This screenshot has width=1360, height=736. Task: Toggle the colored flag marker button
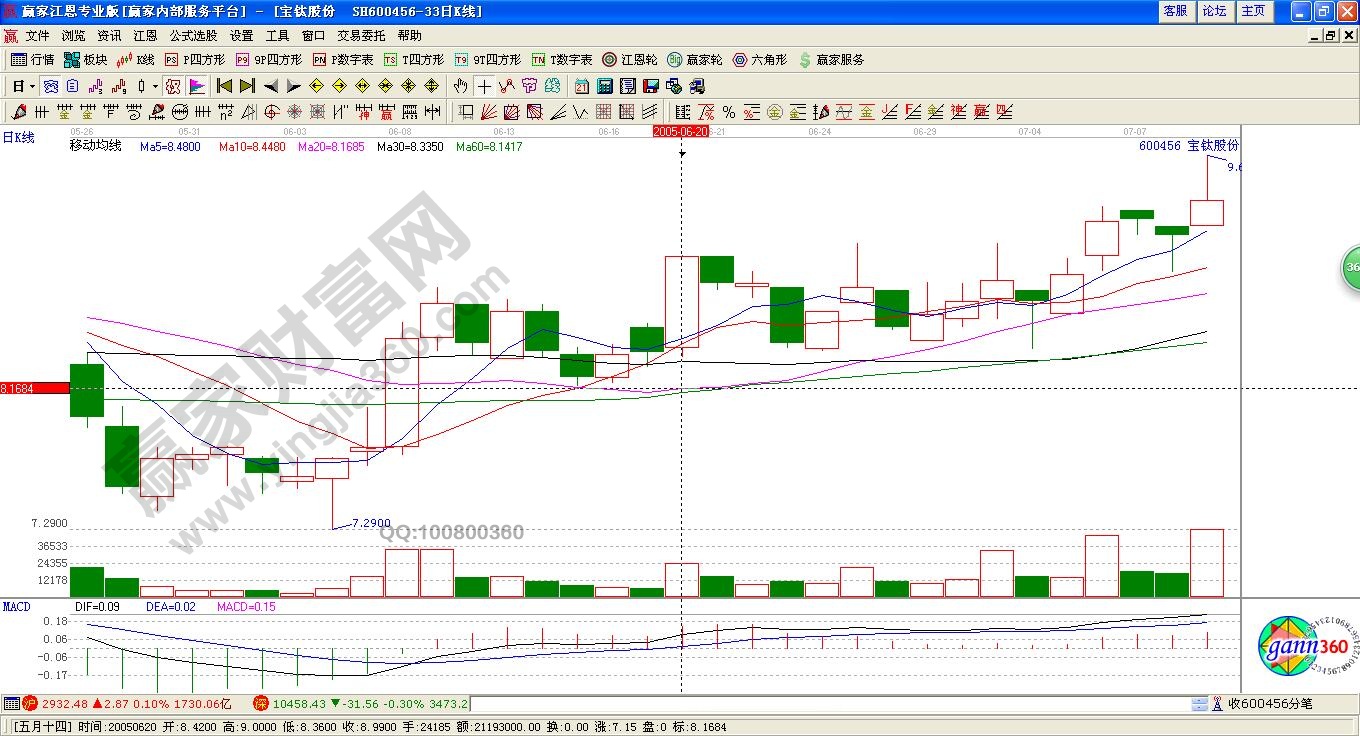197,86
